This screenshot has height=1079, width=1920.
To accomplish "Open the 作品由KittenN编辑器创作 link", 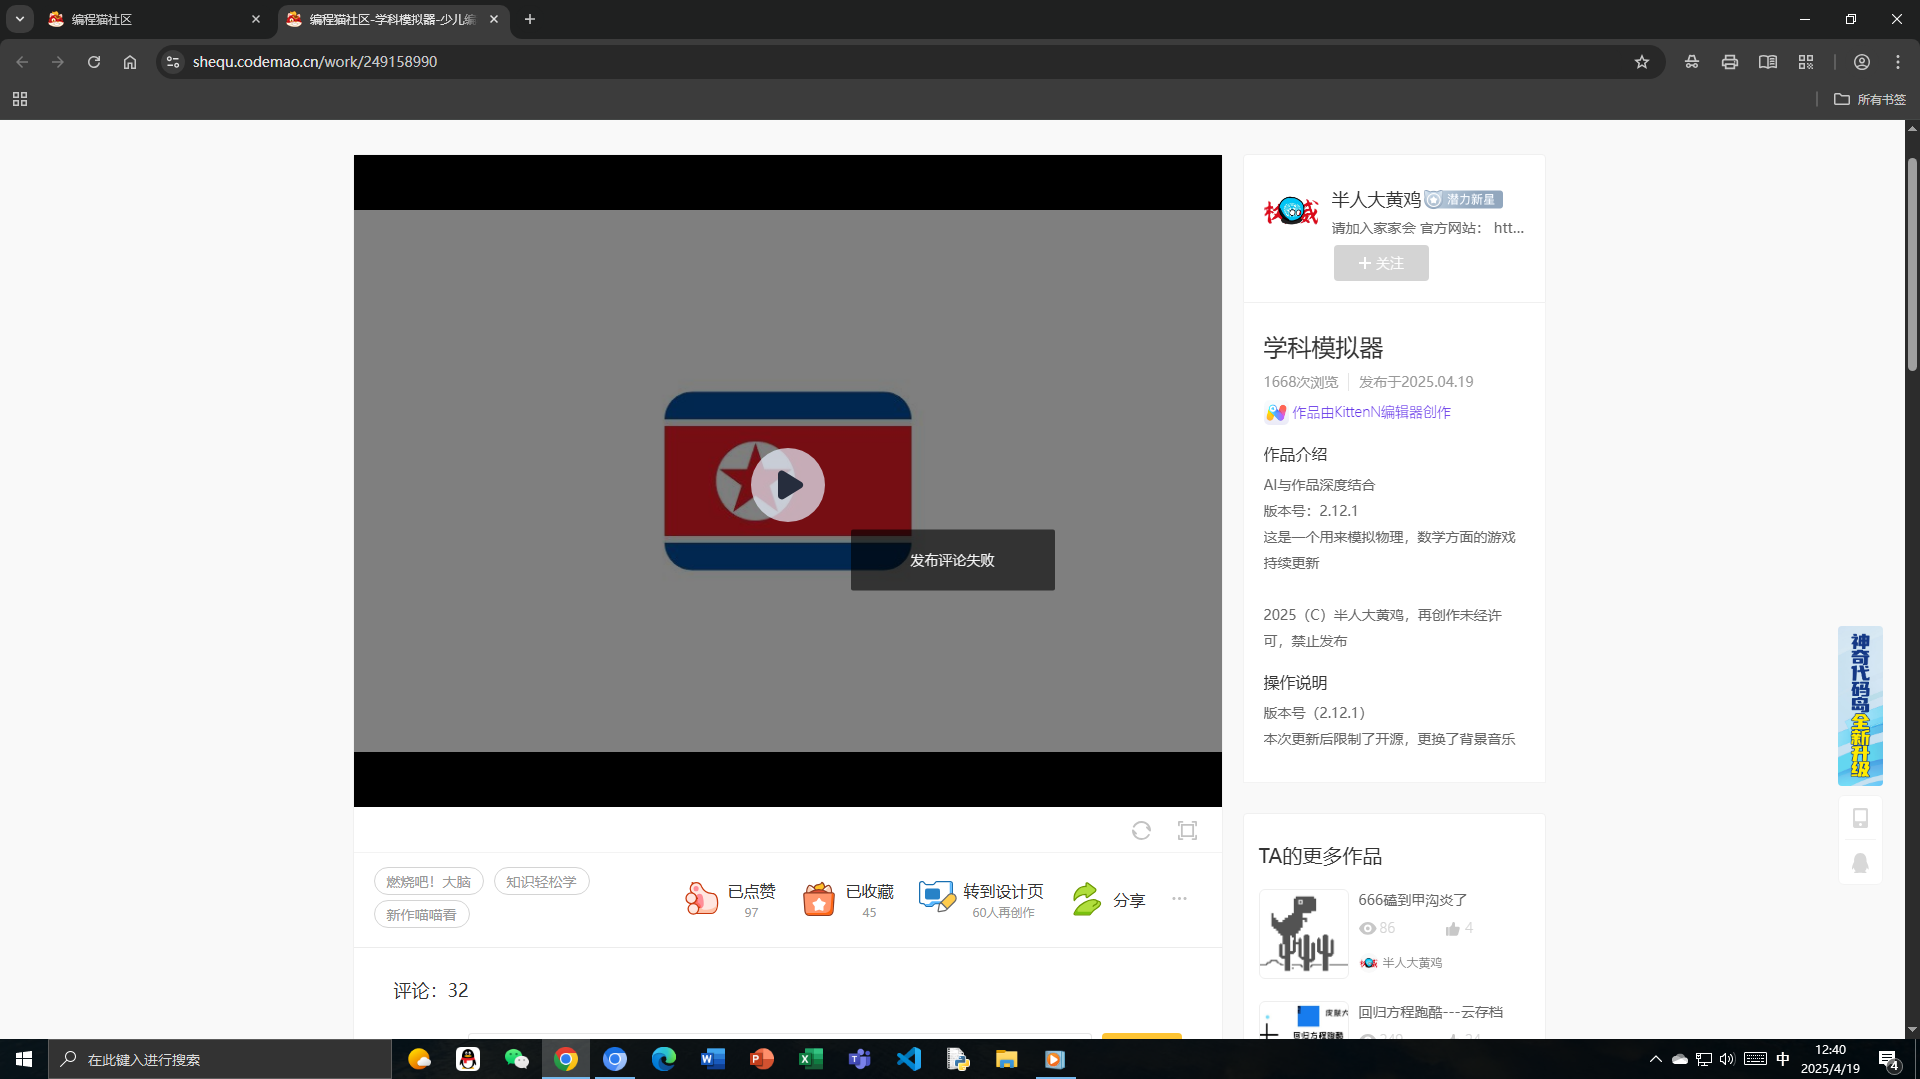I will point(1371,412).
